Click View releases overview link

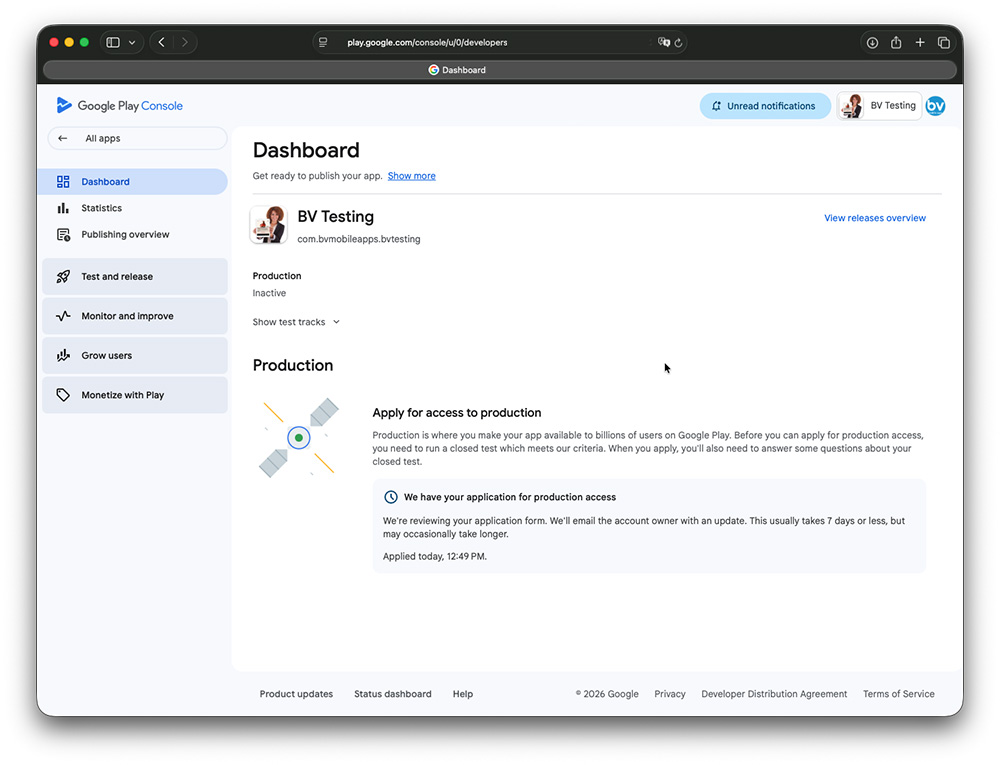tap(874, 218)
